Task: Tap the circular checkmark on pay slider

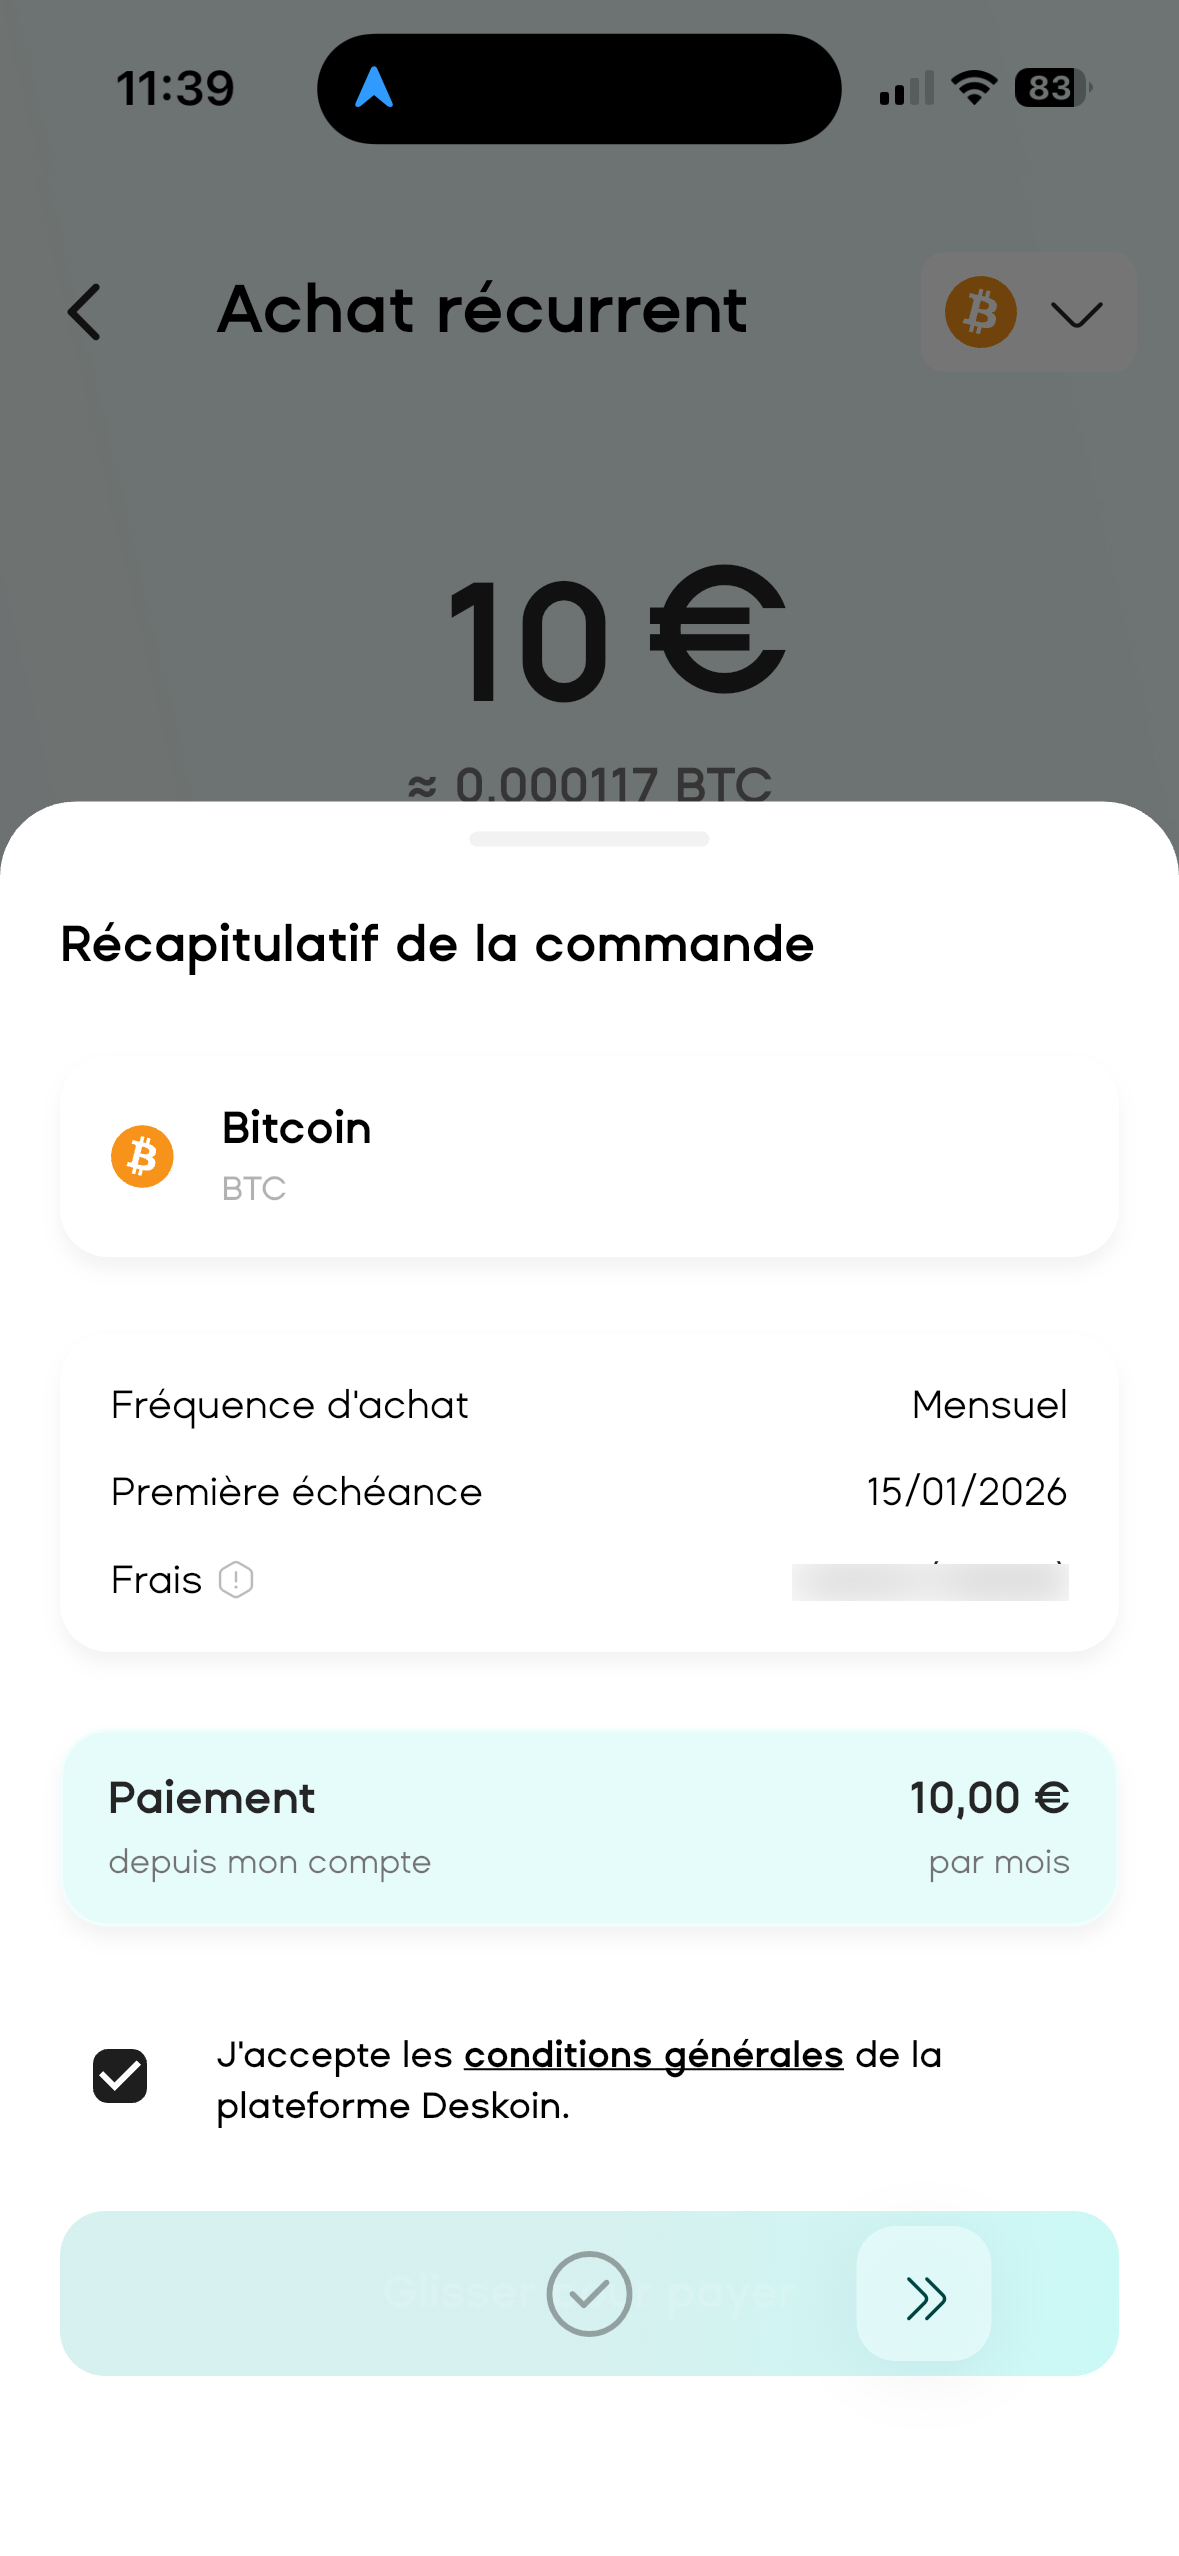Action: (x=589, y=2294)
